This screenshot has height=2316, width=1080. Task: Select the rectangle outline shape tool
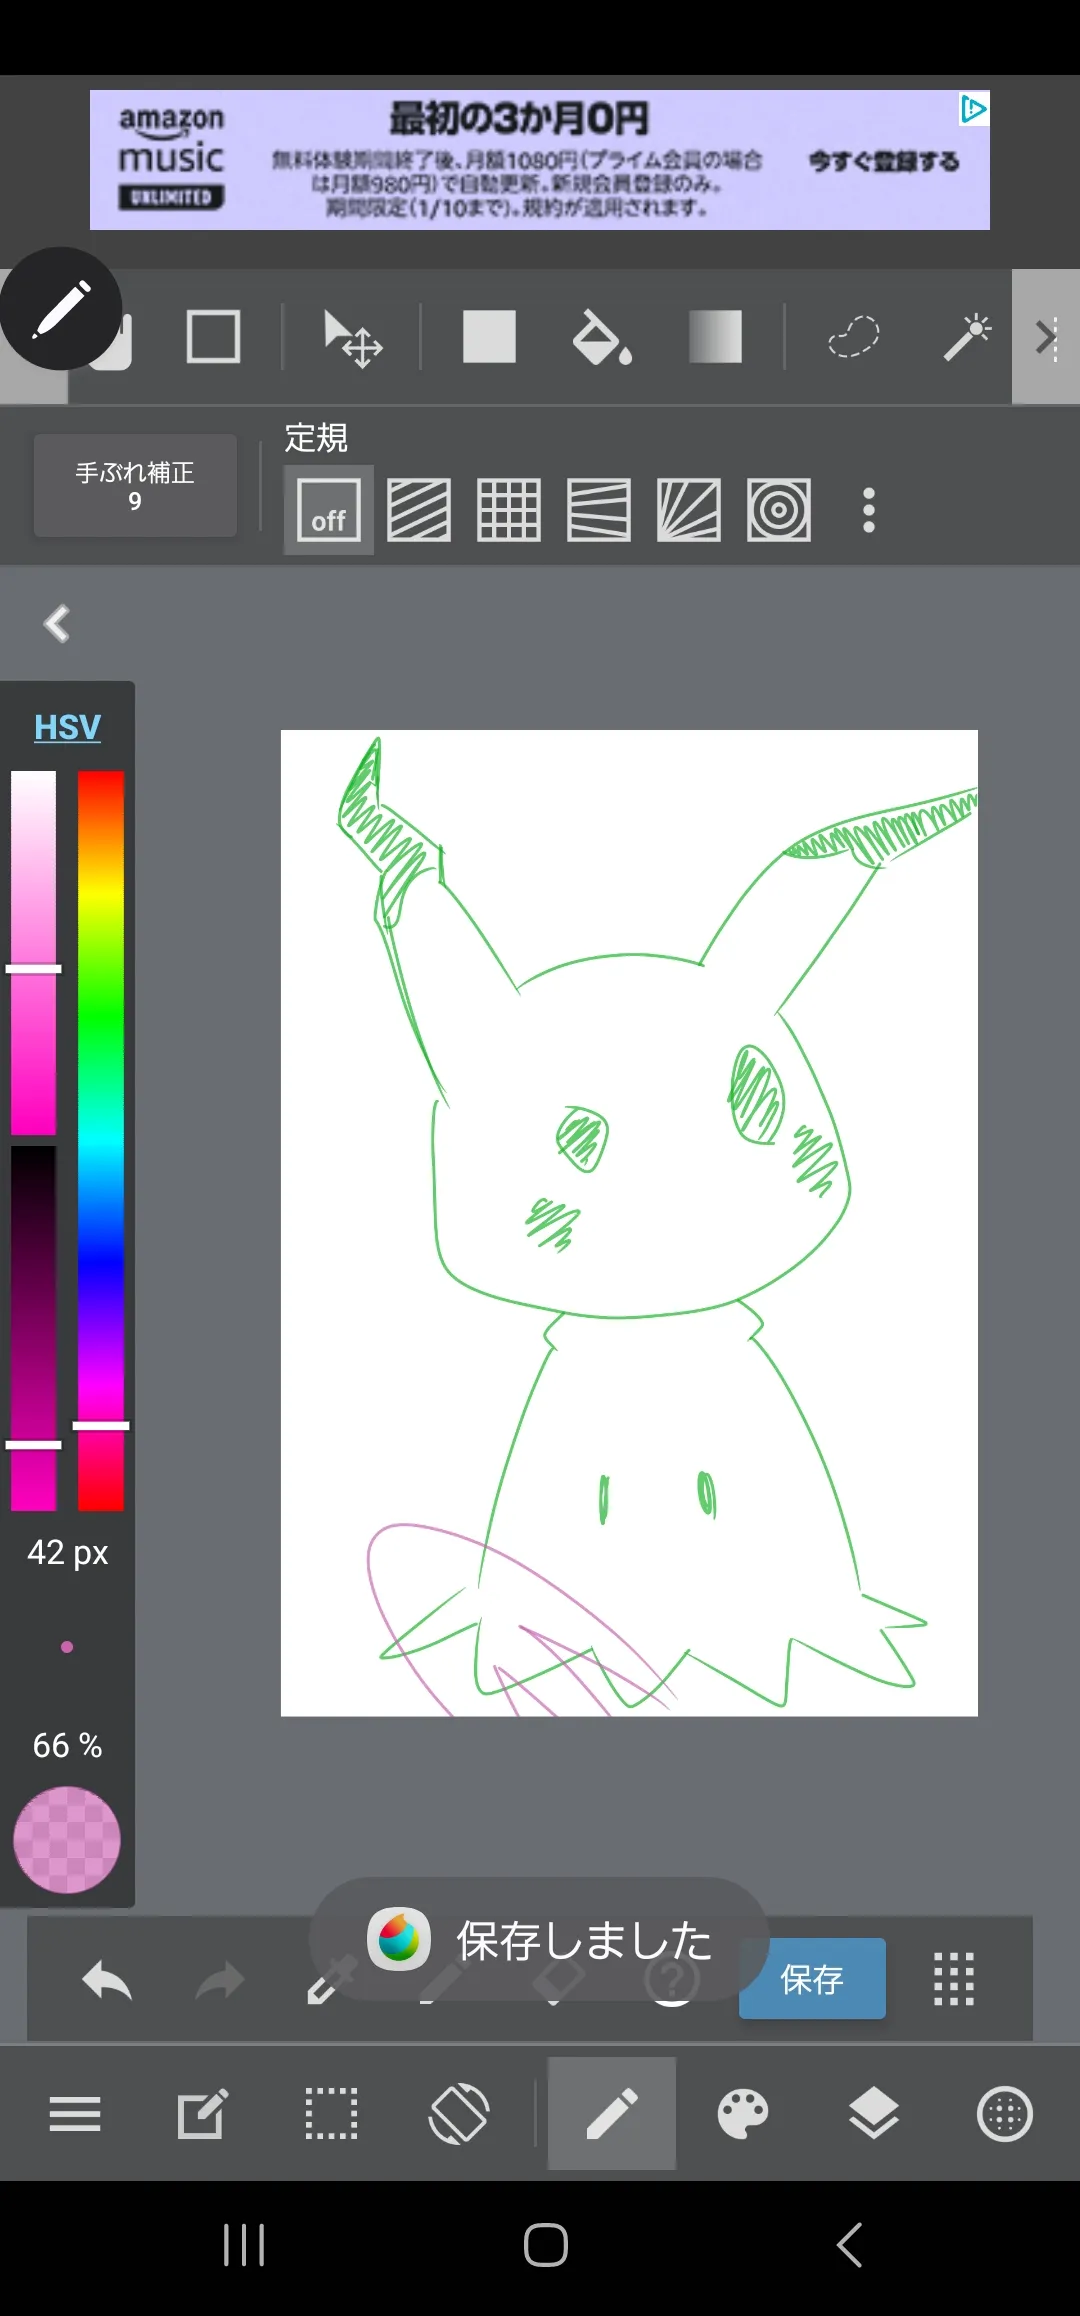213,336
